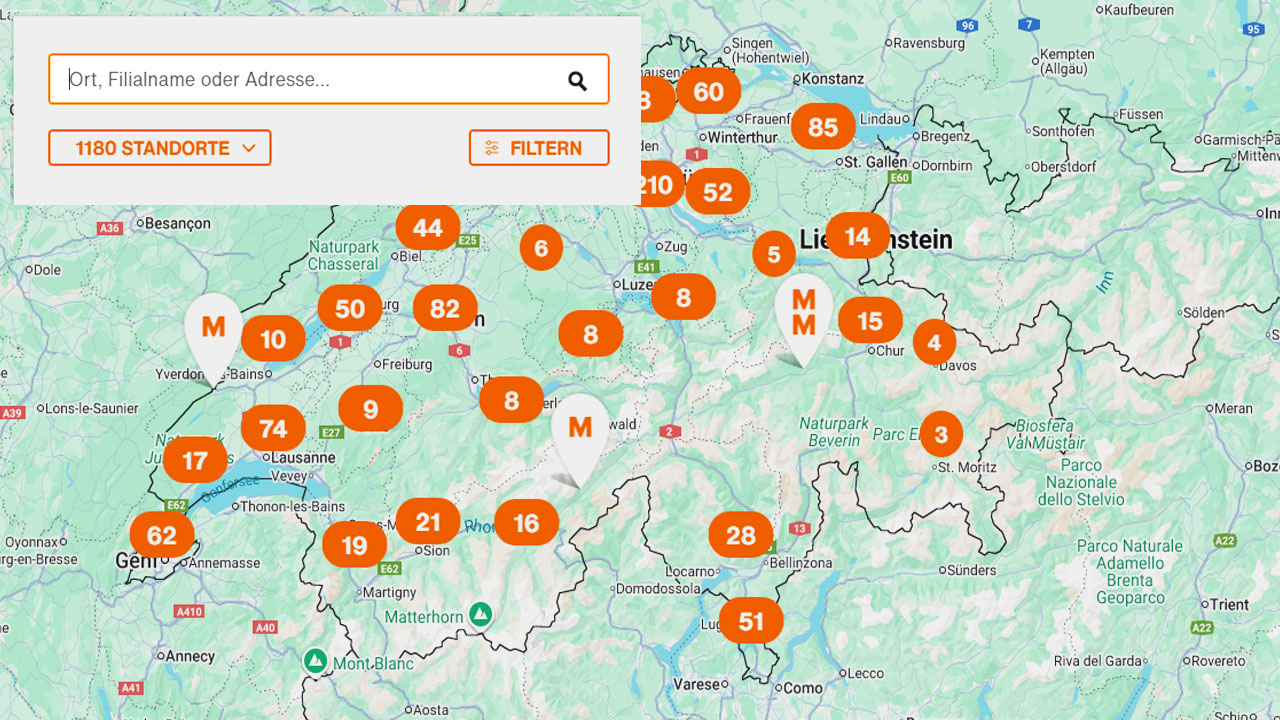Click the Como city label
The width and height of the screenshot is (1280, 720).
click(x=803, y=688)
